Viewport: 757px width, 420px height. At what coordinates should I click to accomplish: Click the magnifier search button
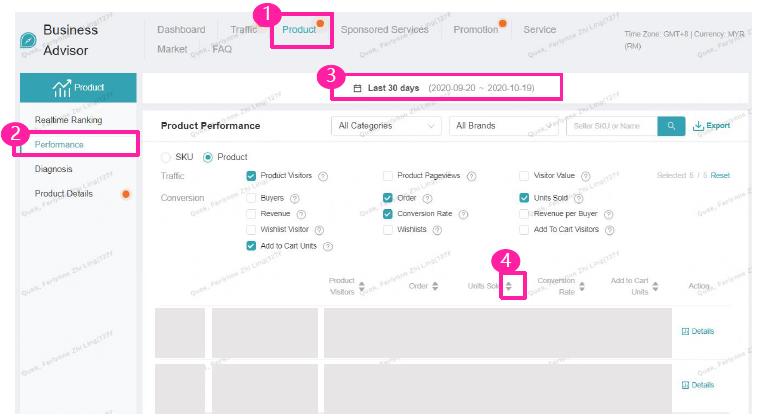(x=671, y=126)
